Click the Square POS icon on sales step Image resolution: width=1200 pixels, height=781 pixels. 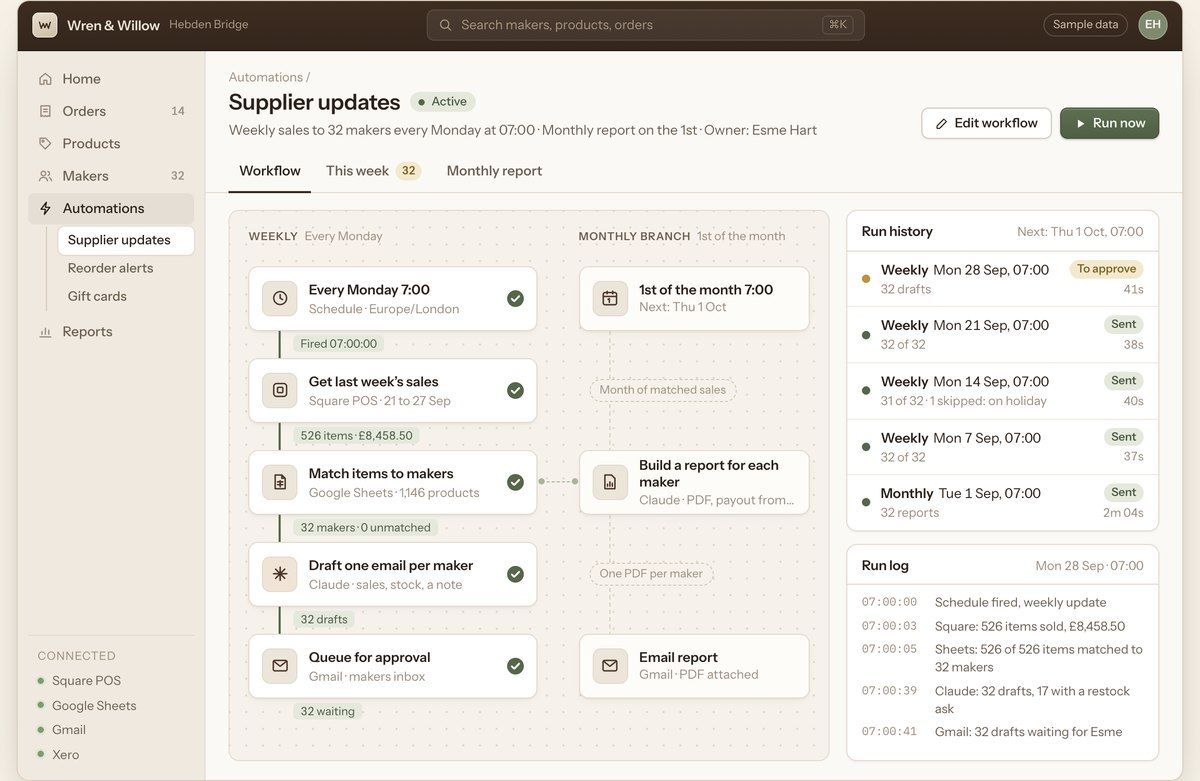click(x=280, y=390)
